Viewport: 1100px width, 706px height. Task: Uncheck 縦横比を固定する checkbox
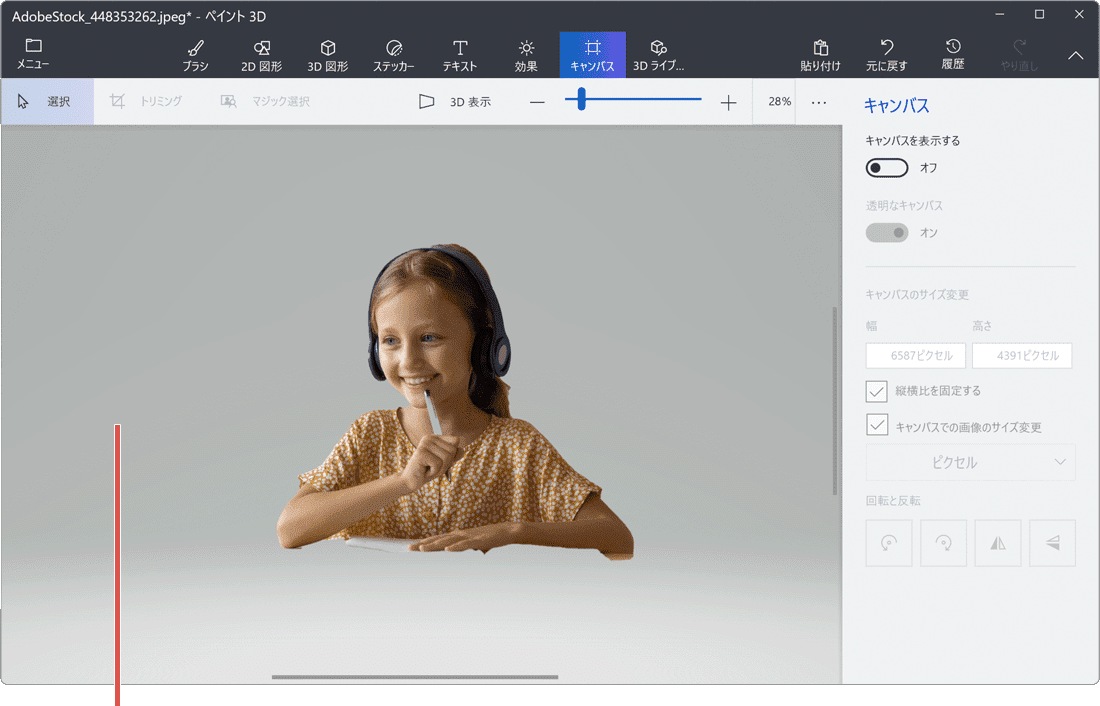click(x=876, y=391)
